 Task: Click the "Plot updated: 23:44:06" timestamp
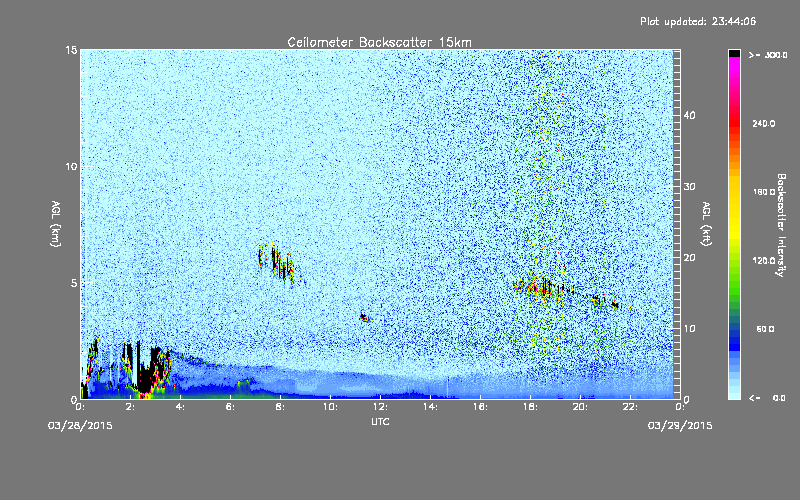(698, 21)
